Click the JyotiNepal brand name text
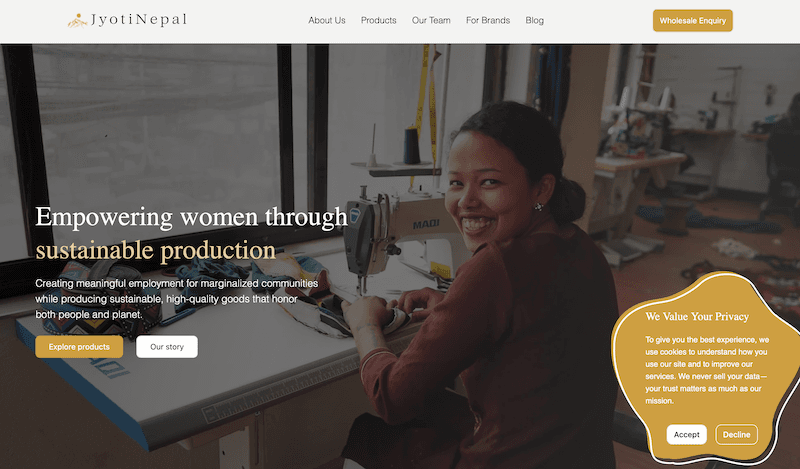This screenshot has height=469, width=800. click(138, 20)
